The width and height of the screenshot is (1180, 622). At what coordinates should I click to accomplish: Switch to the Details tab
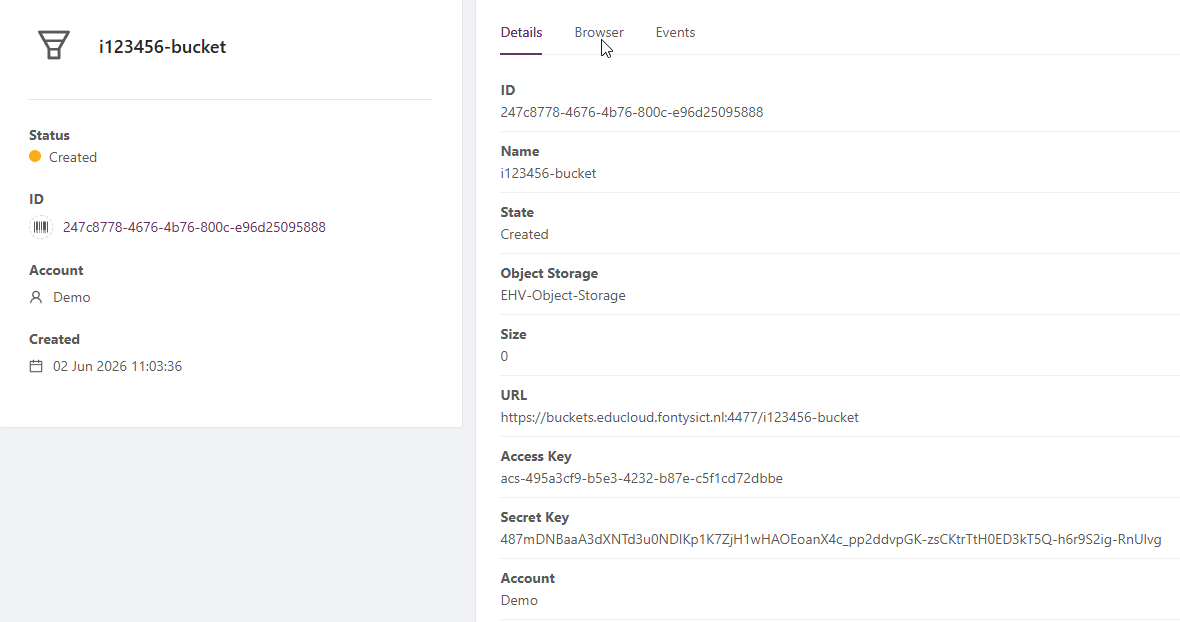pos(521,32)
